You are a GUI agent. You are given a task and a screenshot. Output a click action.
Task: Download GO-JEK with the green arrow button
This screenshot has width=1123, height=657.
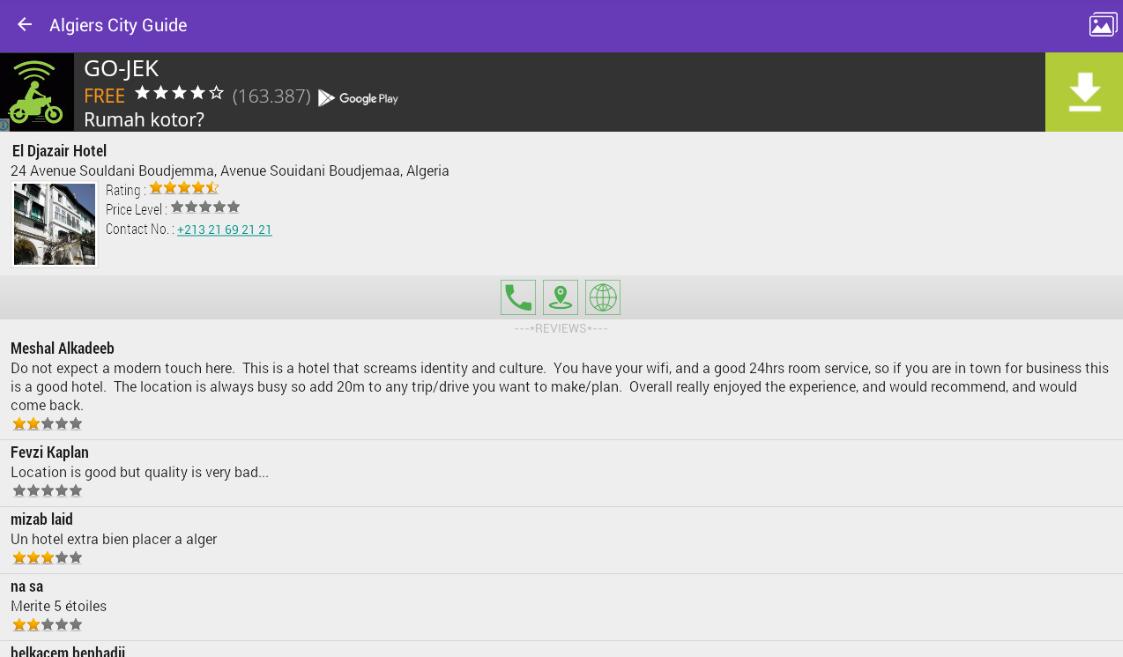[1084, 92]
